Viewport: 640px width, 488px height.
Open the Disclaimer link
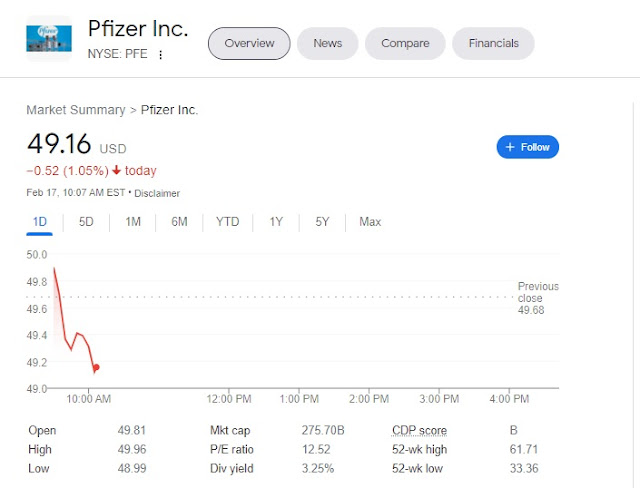click(x=157, y=193)
